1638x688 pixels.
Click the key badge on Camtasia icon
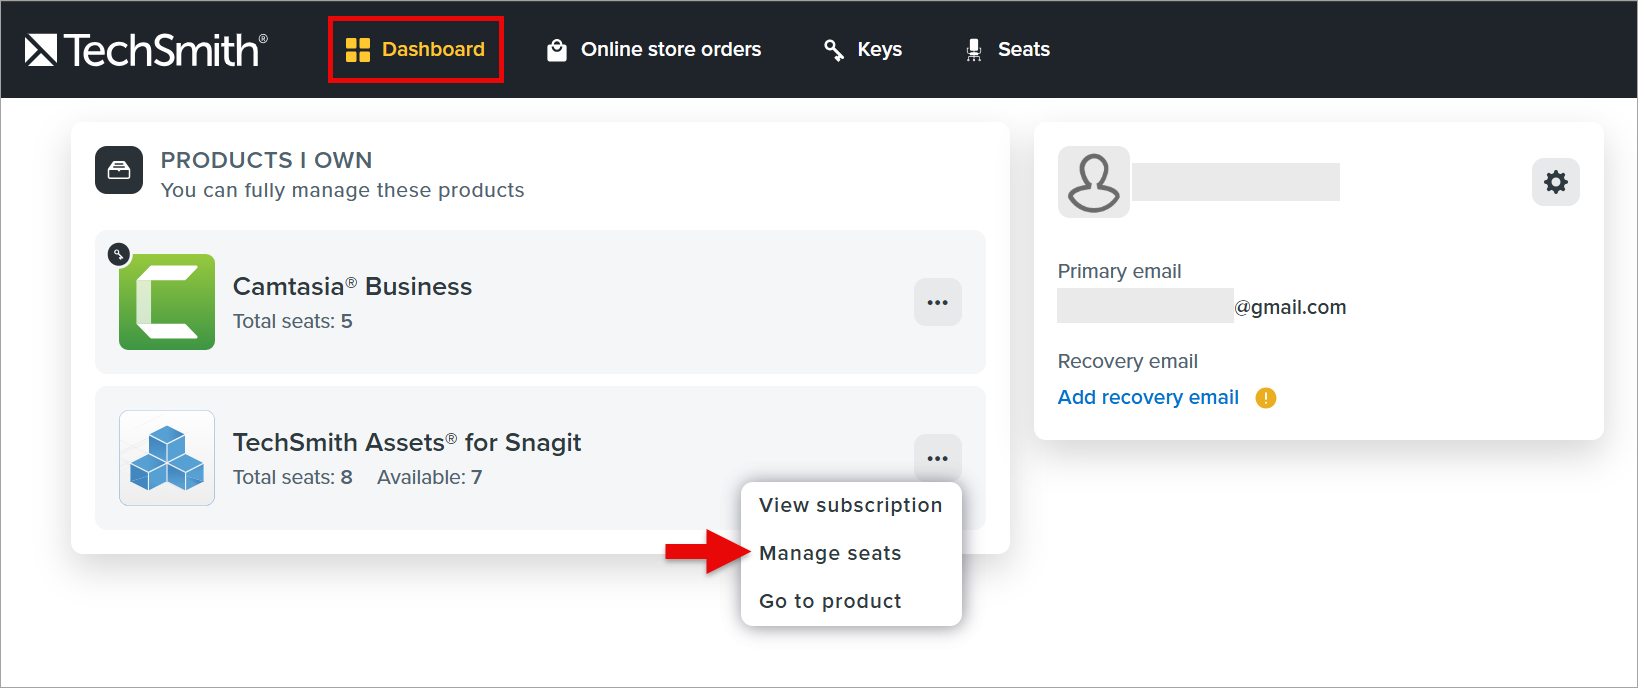tap(118, 254)
